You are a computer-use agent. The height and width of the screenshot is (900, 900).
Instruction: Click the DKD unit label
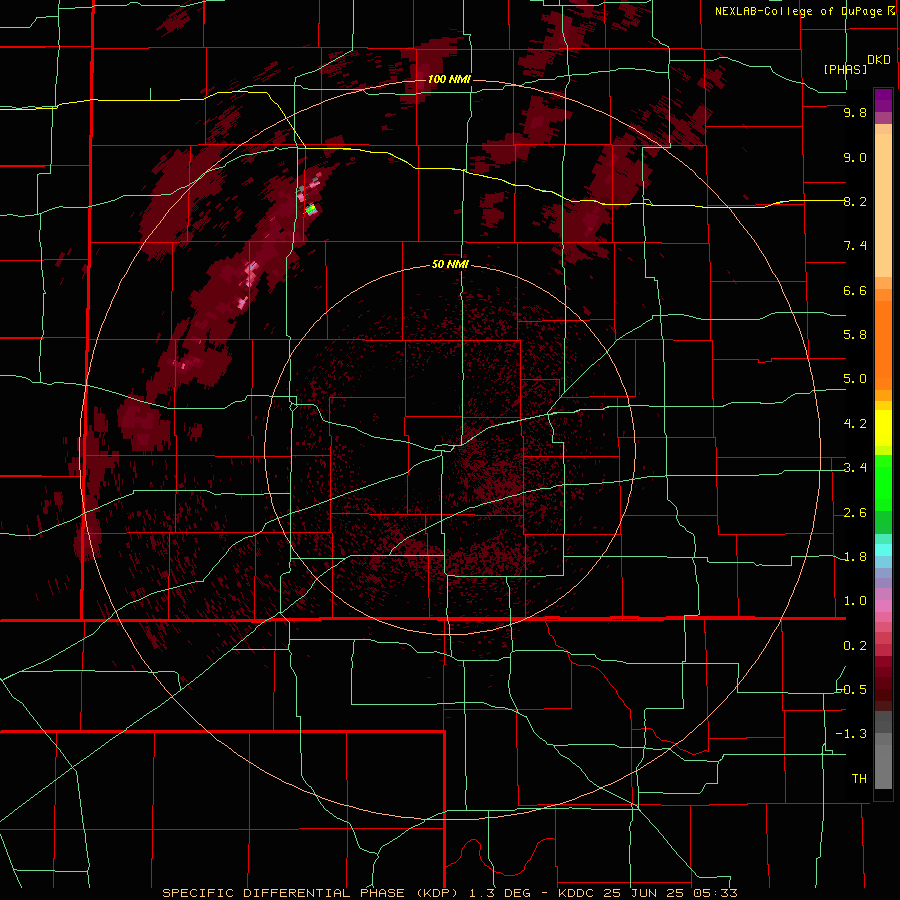(x=878, y=60)
